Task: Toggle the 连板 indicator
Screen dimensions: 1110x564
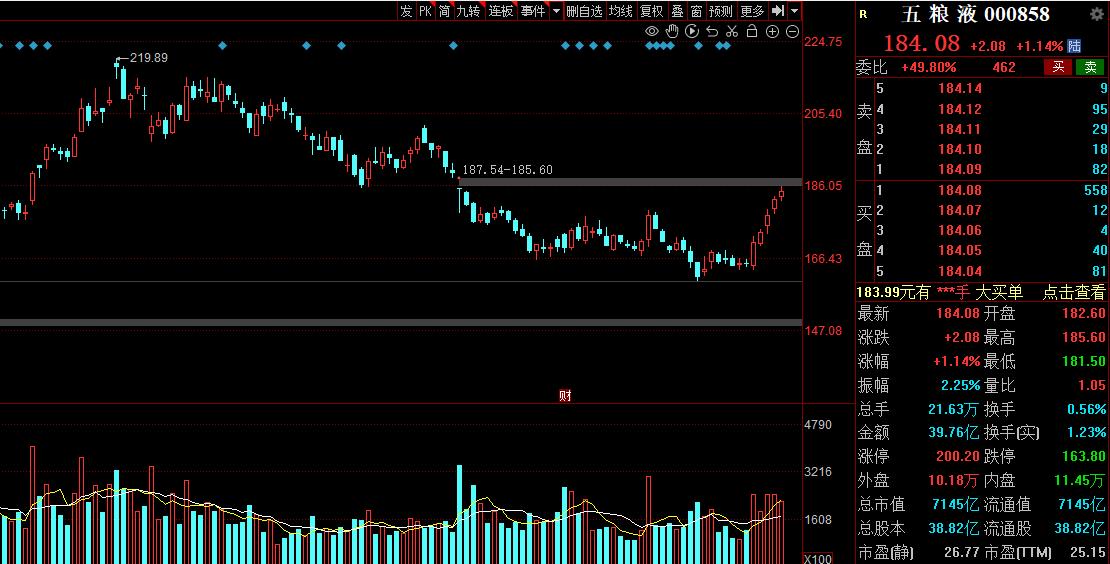Action: [x=501, y=11]
